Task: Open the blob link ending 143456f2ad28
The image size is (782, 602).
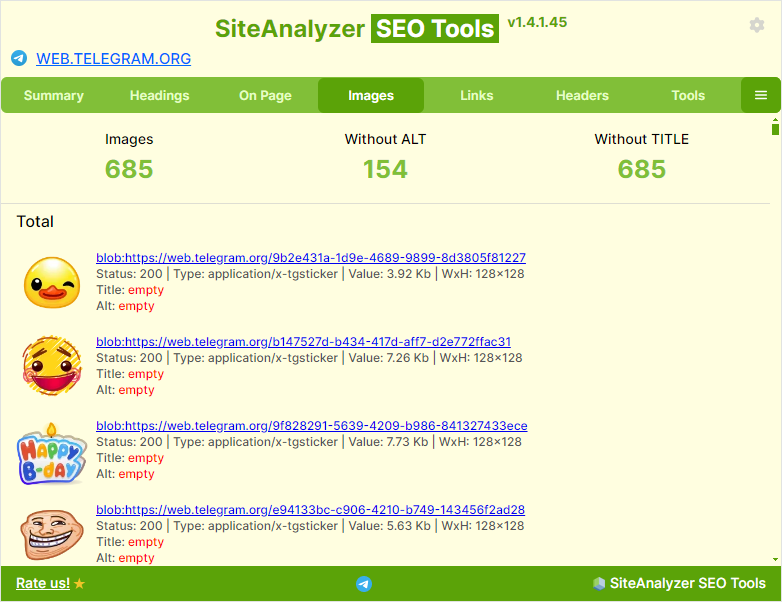Action: point(310,510)
